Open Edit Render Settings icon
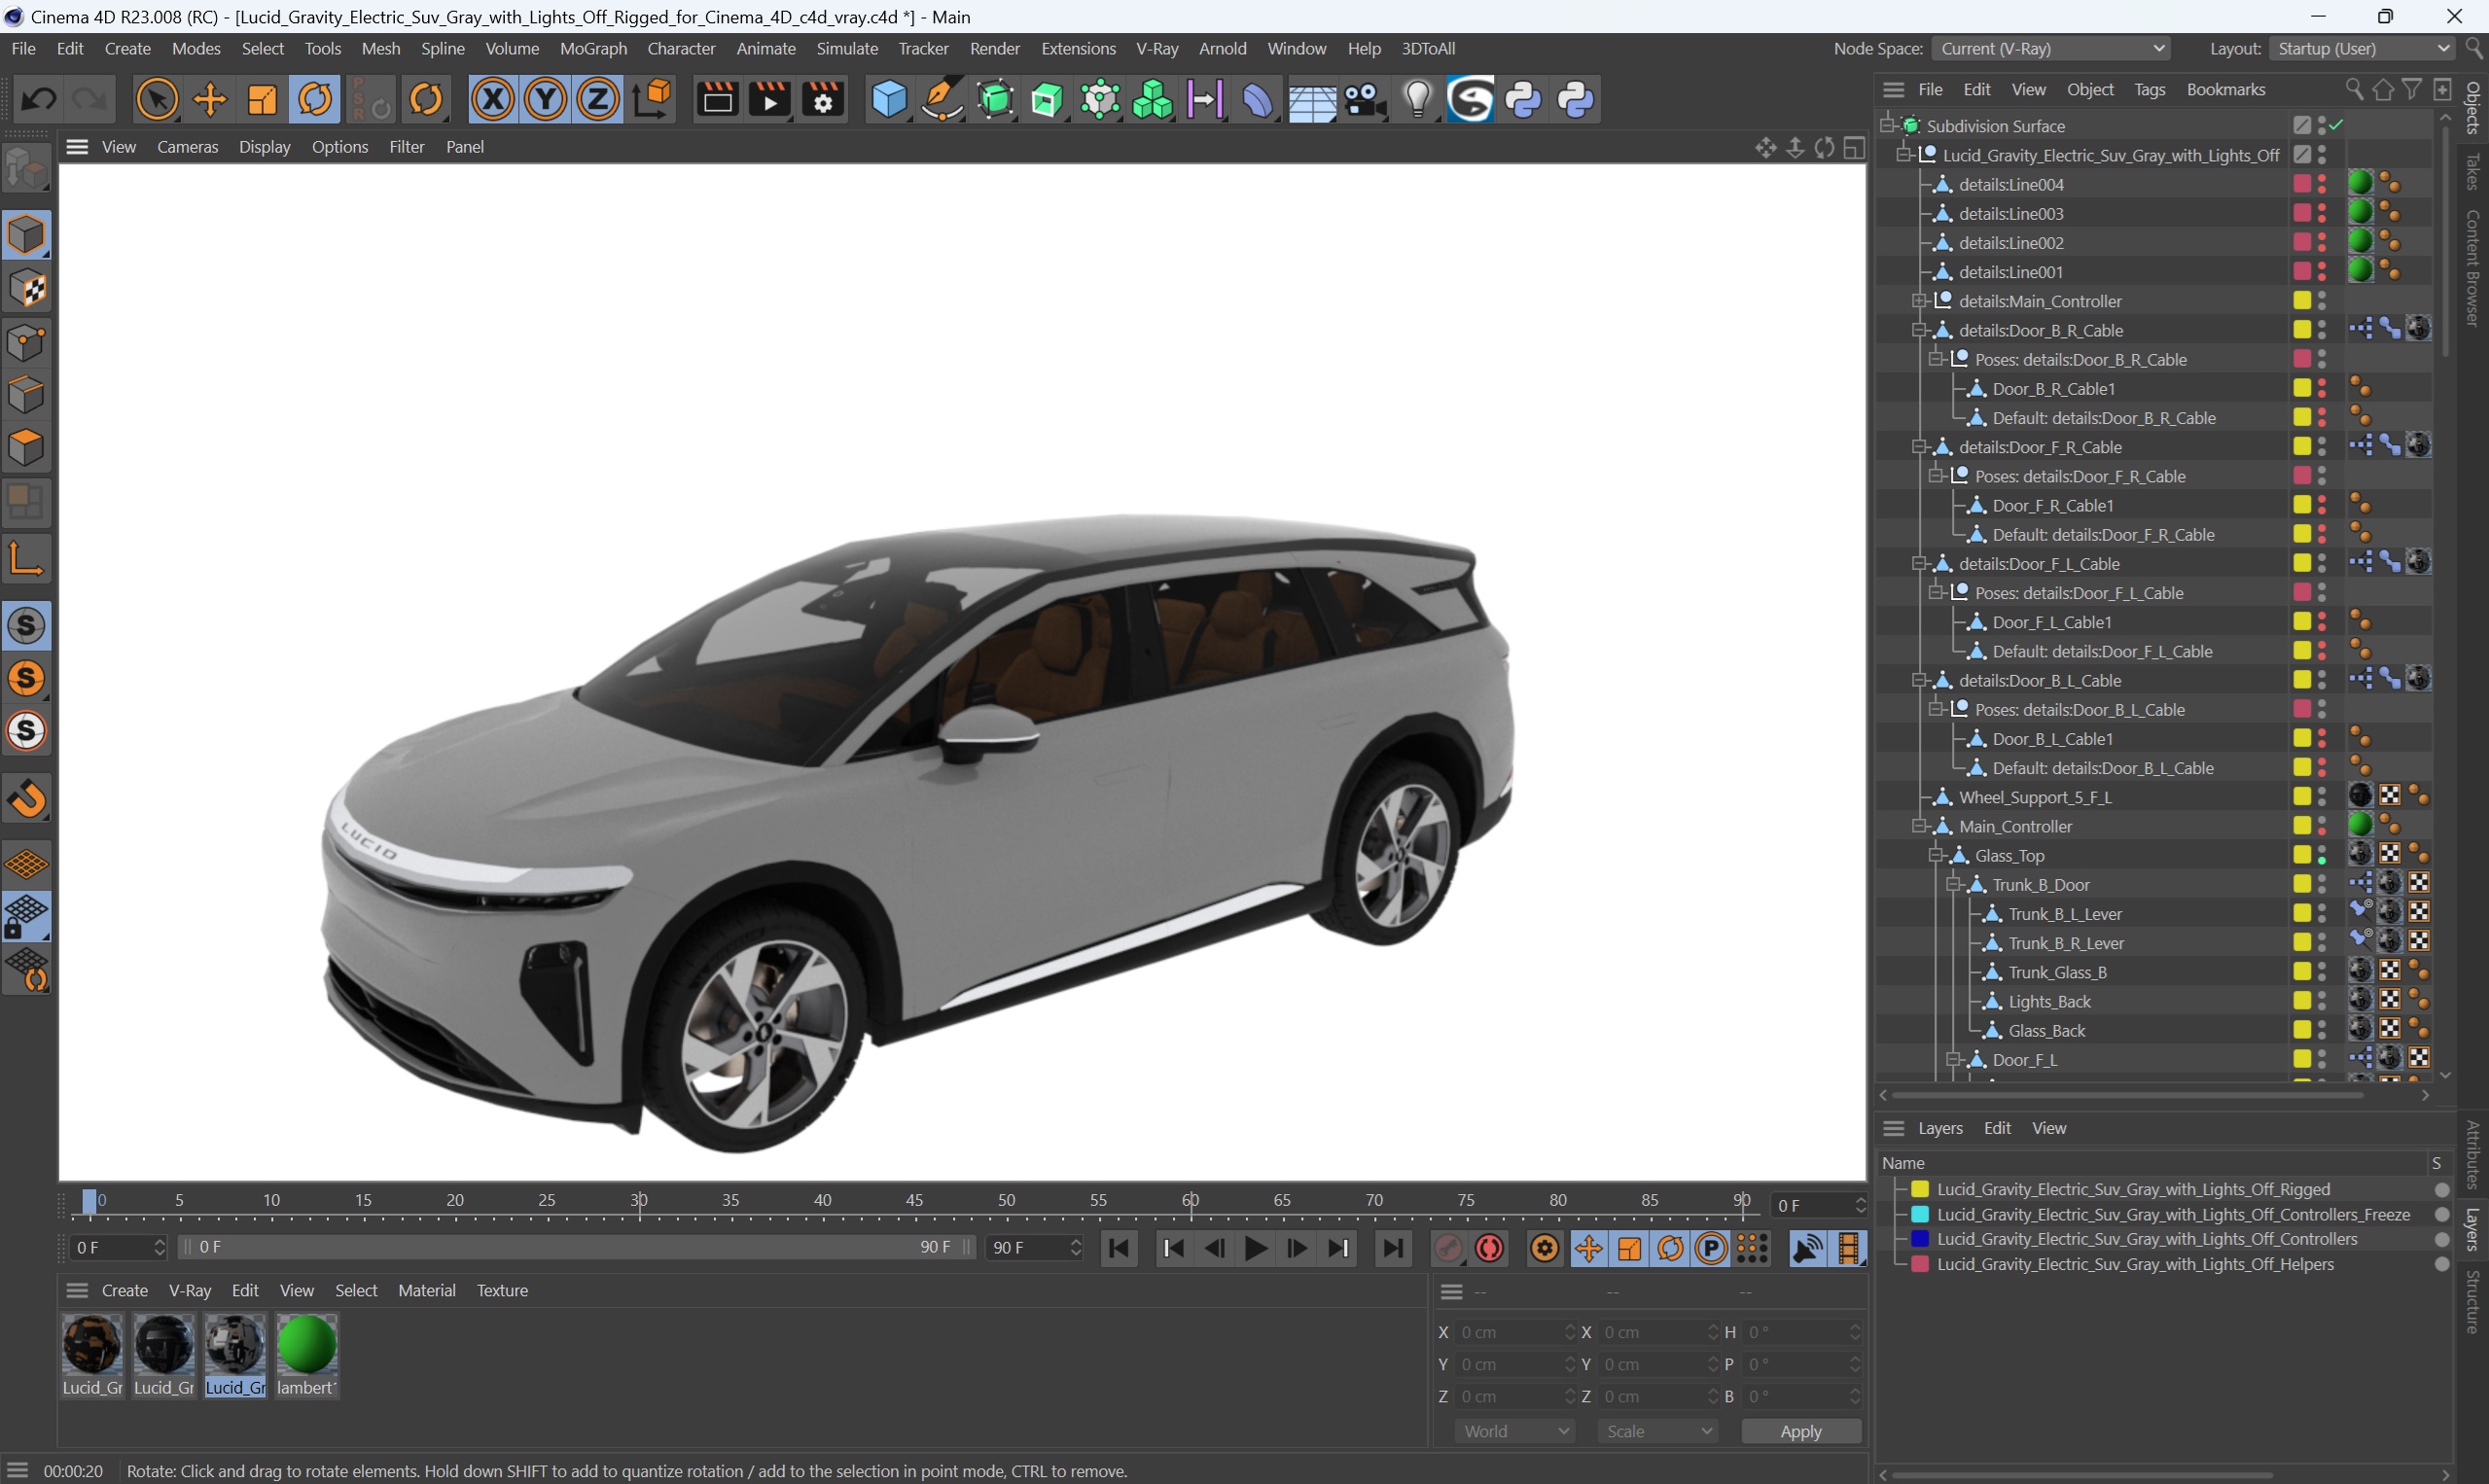This screenshot has width=2489, height=1484. coord(823,99)
